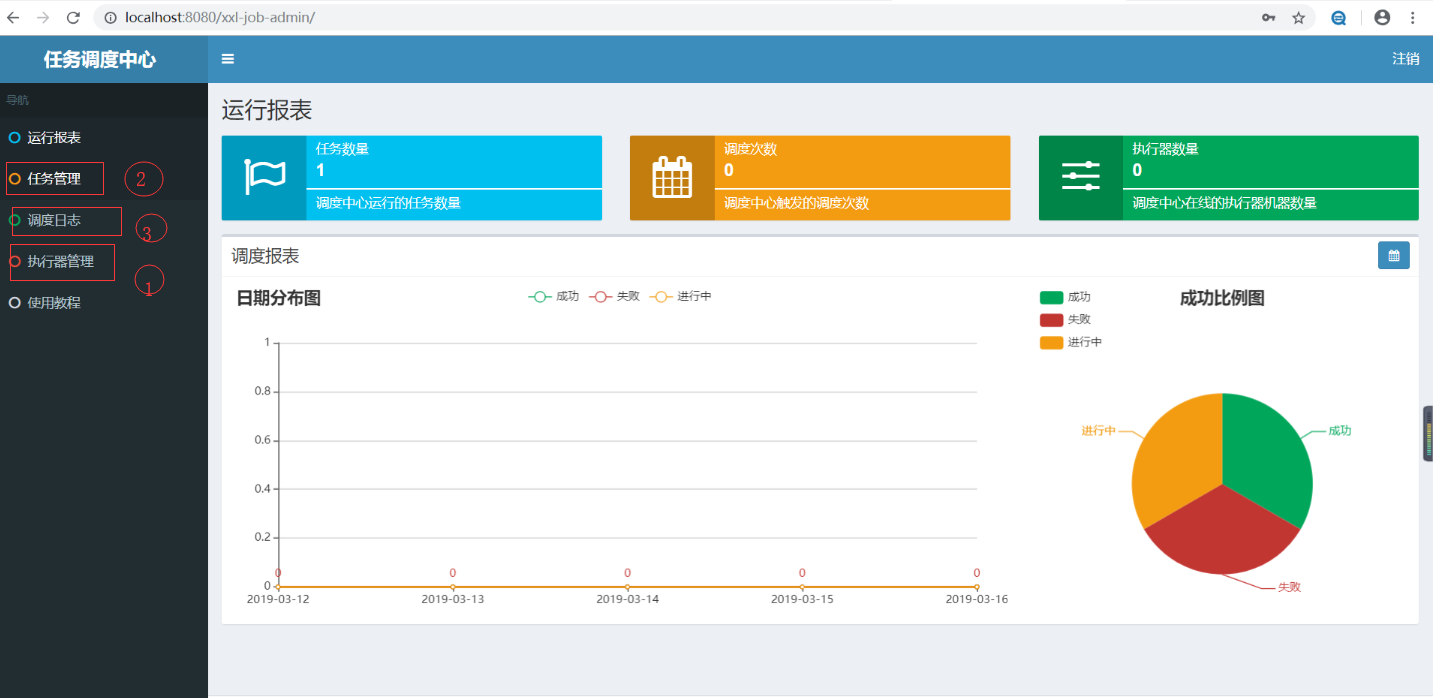Click the flag icon on the 任务数量 card
This screenshot has height=698, width=1447.
[264, 178]
